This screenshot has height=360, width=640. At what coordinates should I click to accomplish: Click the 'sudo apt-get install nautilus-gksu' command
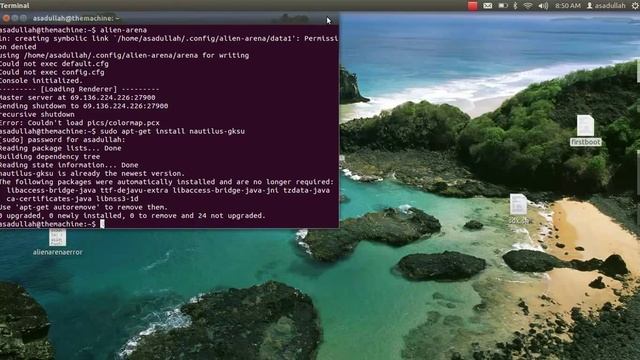point(172,131)
